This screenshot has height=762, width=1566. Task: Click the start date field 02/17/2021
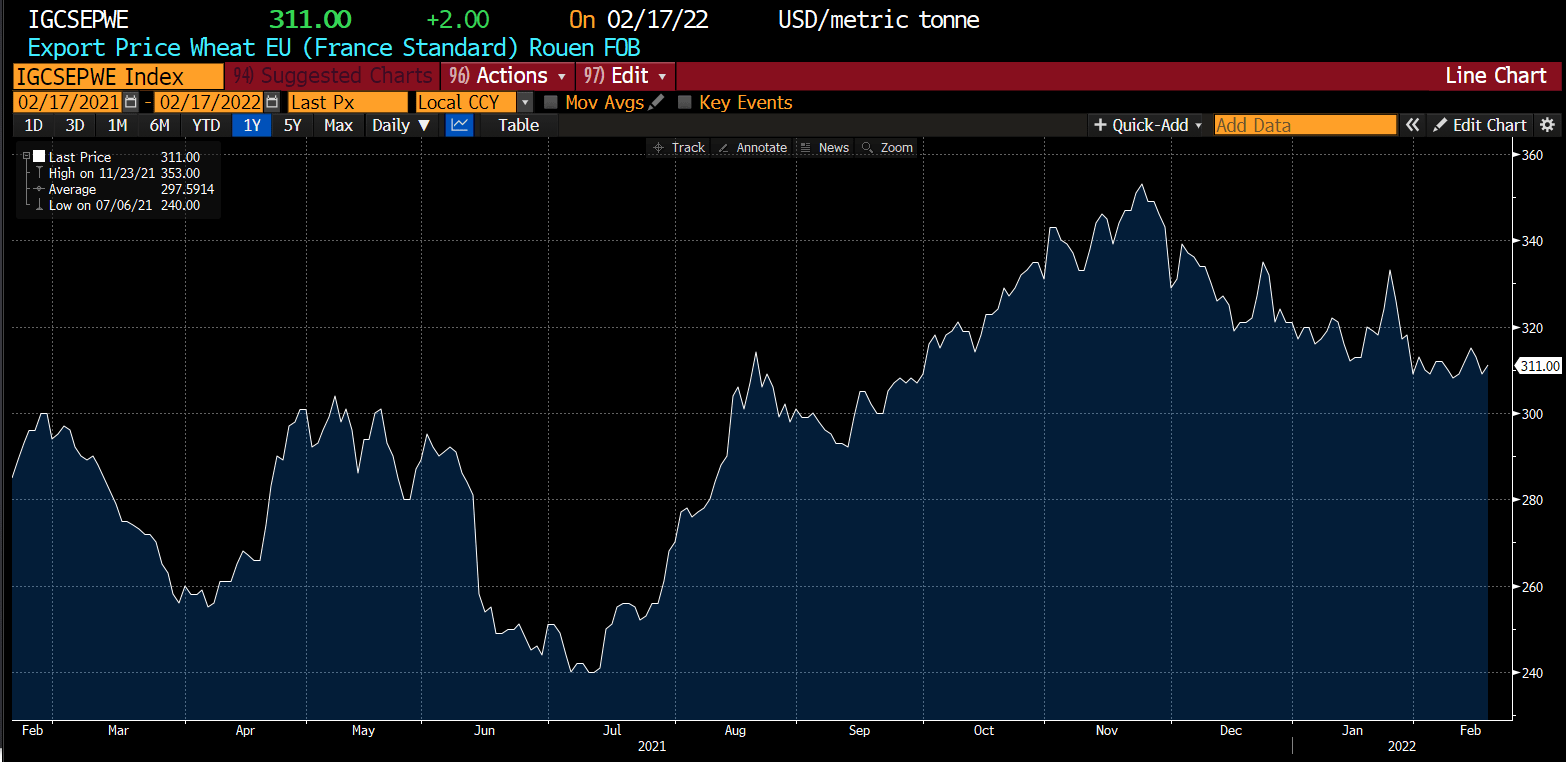tap(67, 102)
